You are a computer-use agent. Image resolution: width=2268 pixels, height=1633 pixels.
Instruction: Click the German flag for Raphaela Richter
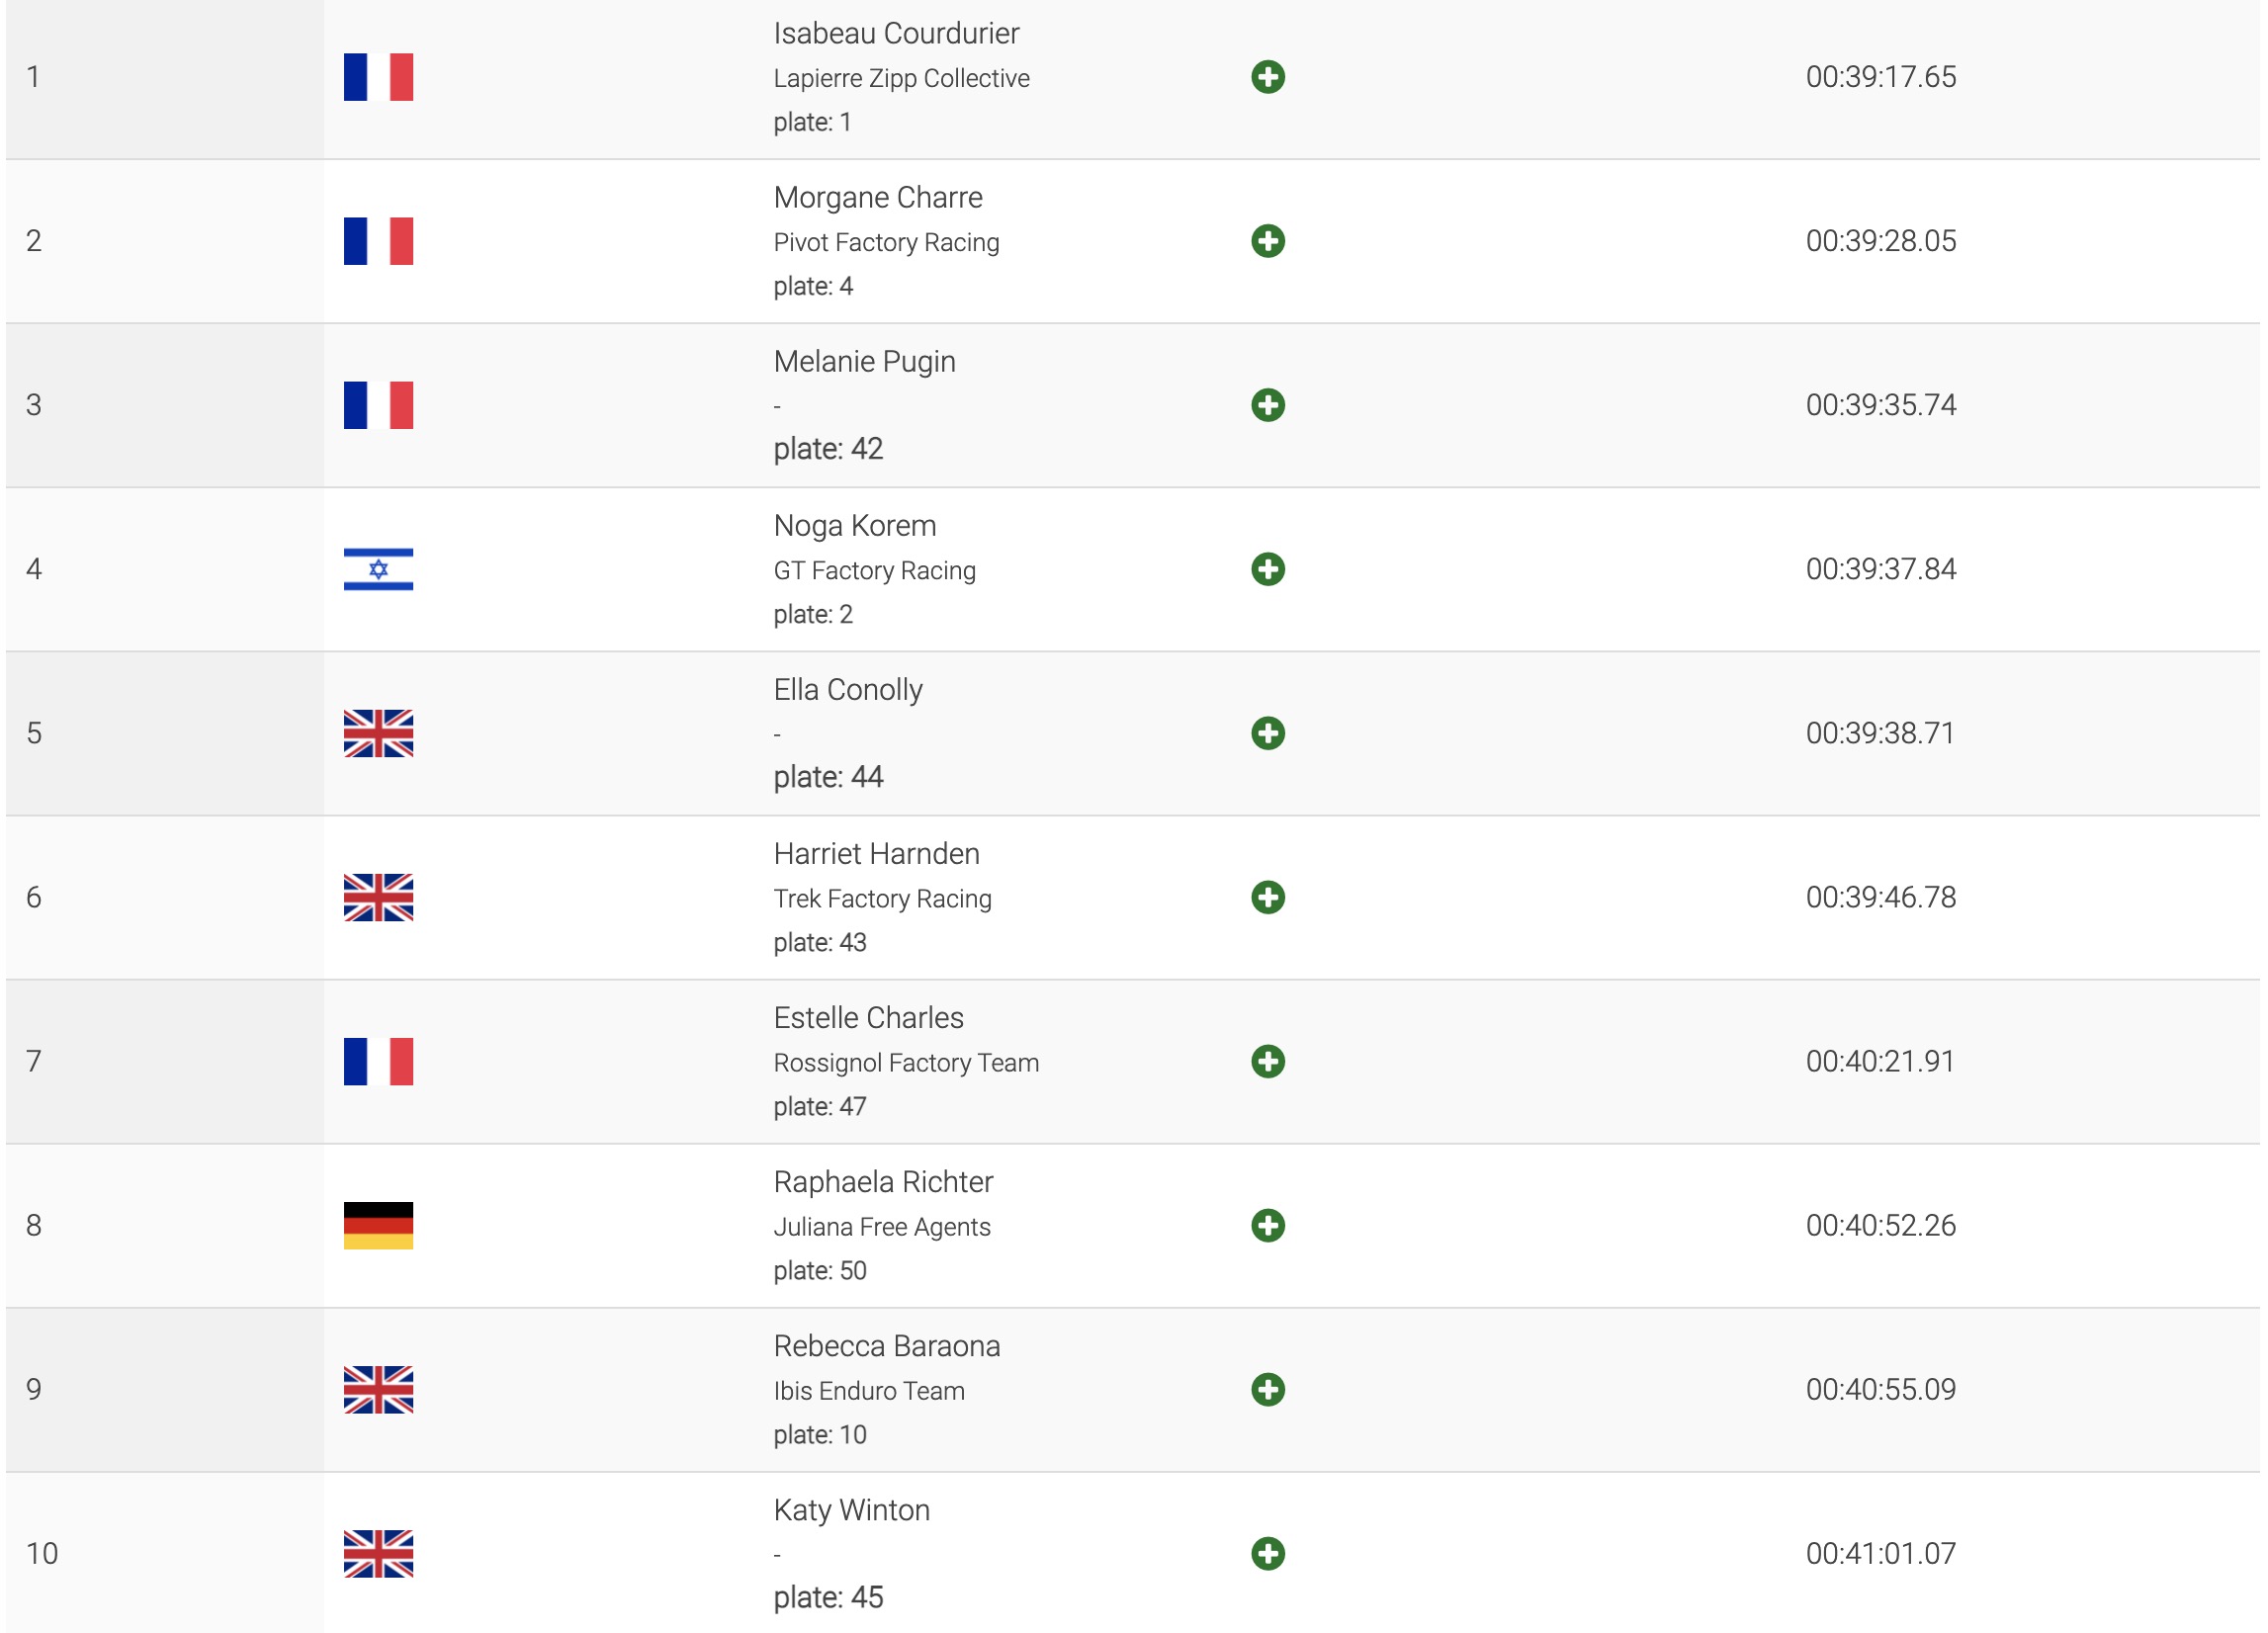378,1225
